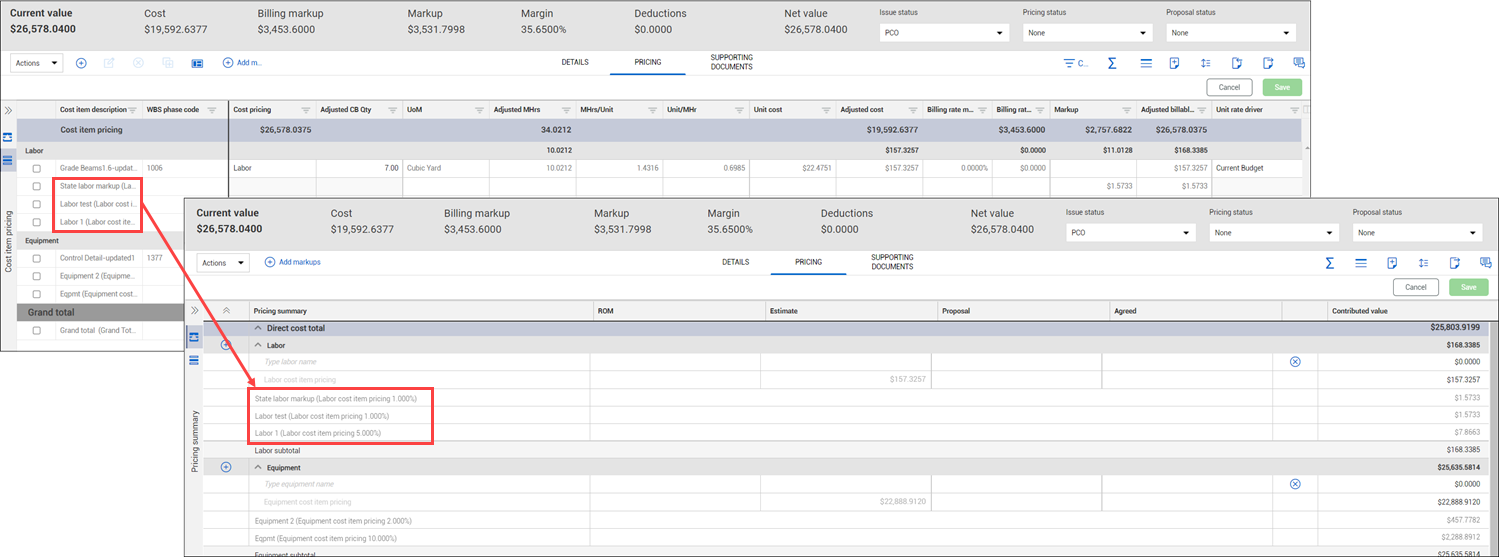The height and width of the screenshot is (557, 1499).
Task: Click the column filter icon labeled C... in back window
Action: pos(1075,63)
